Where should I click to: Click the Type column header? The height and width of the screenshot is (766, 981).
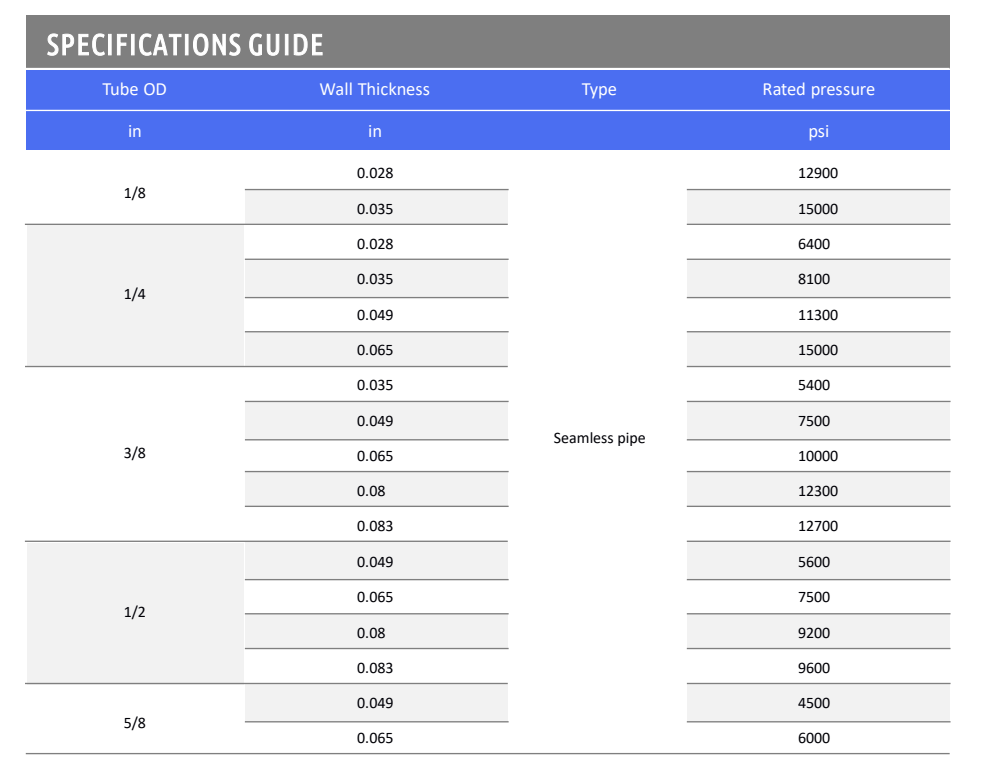599,89
